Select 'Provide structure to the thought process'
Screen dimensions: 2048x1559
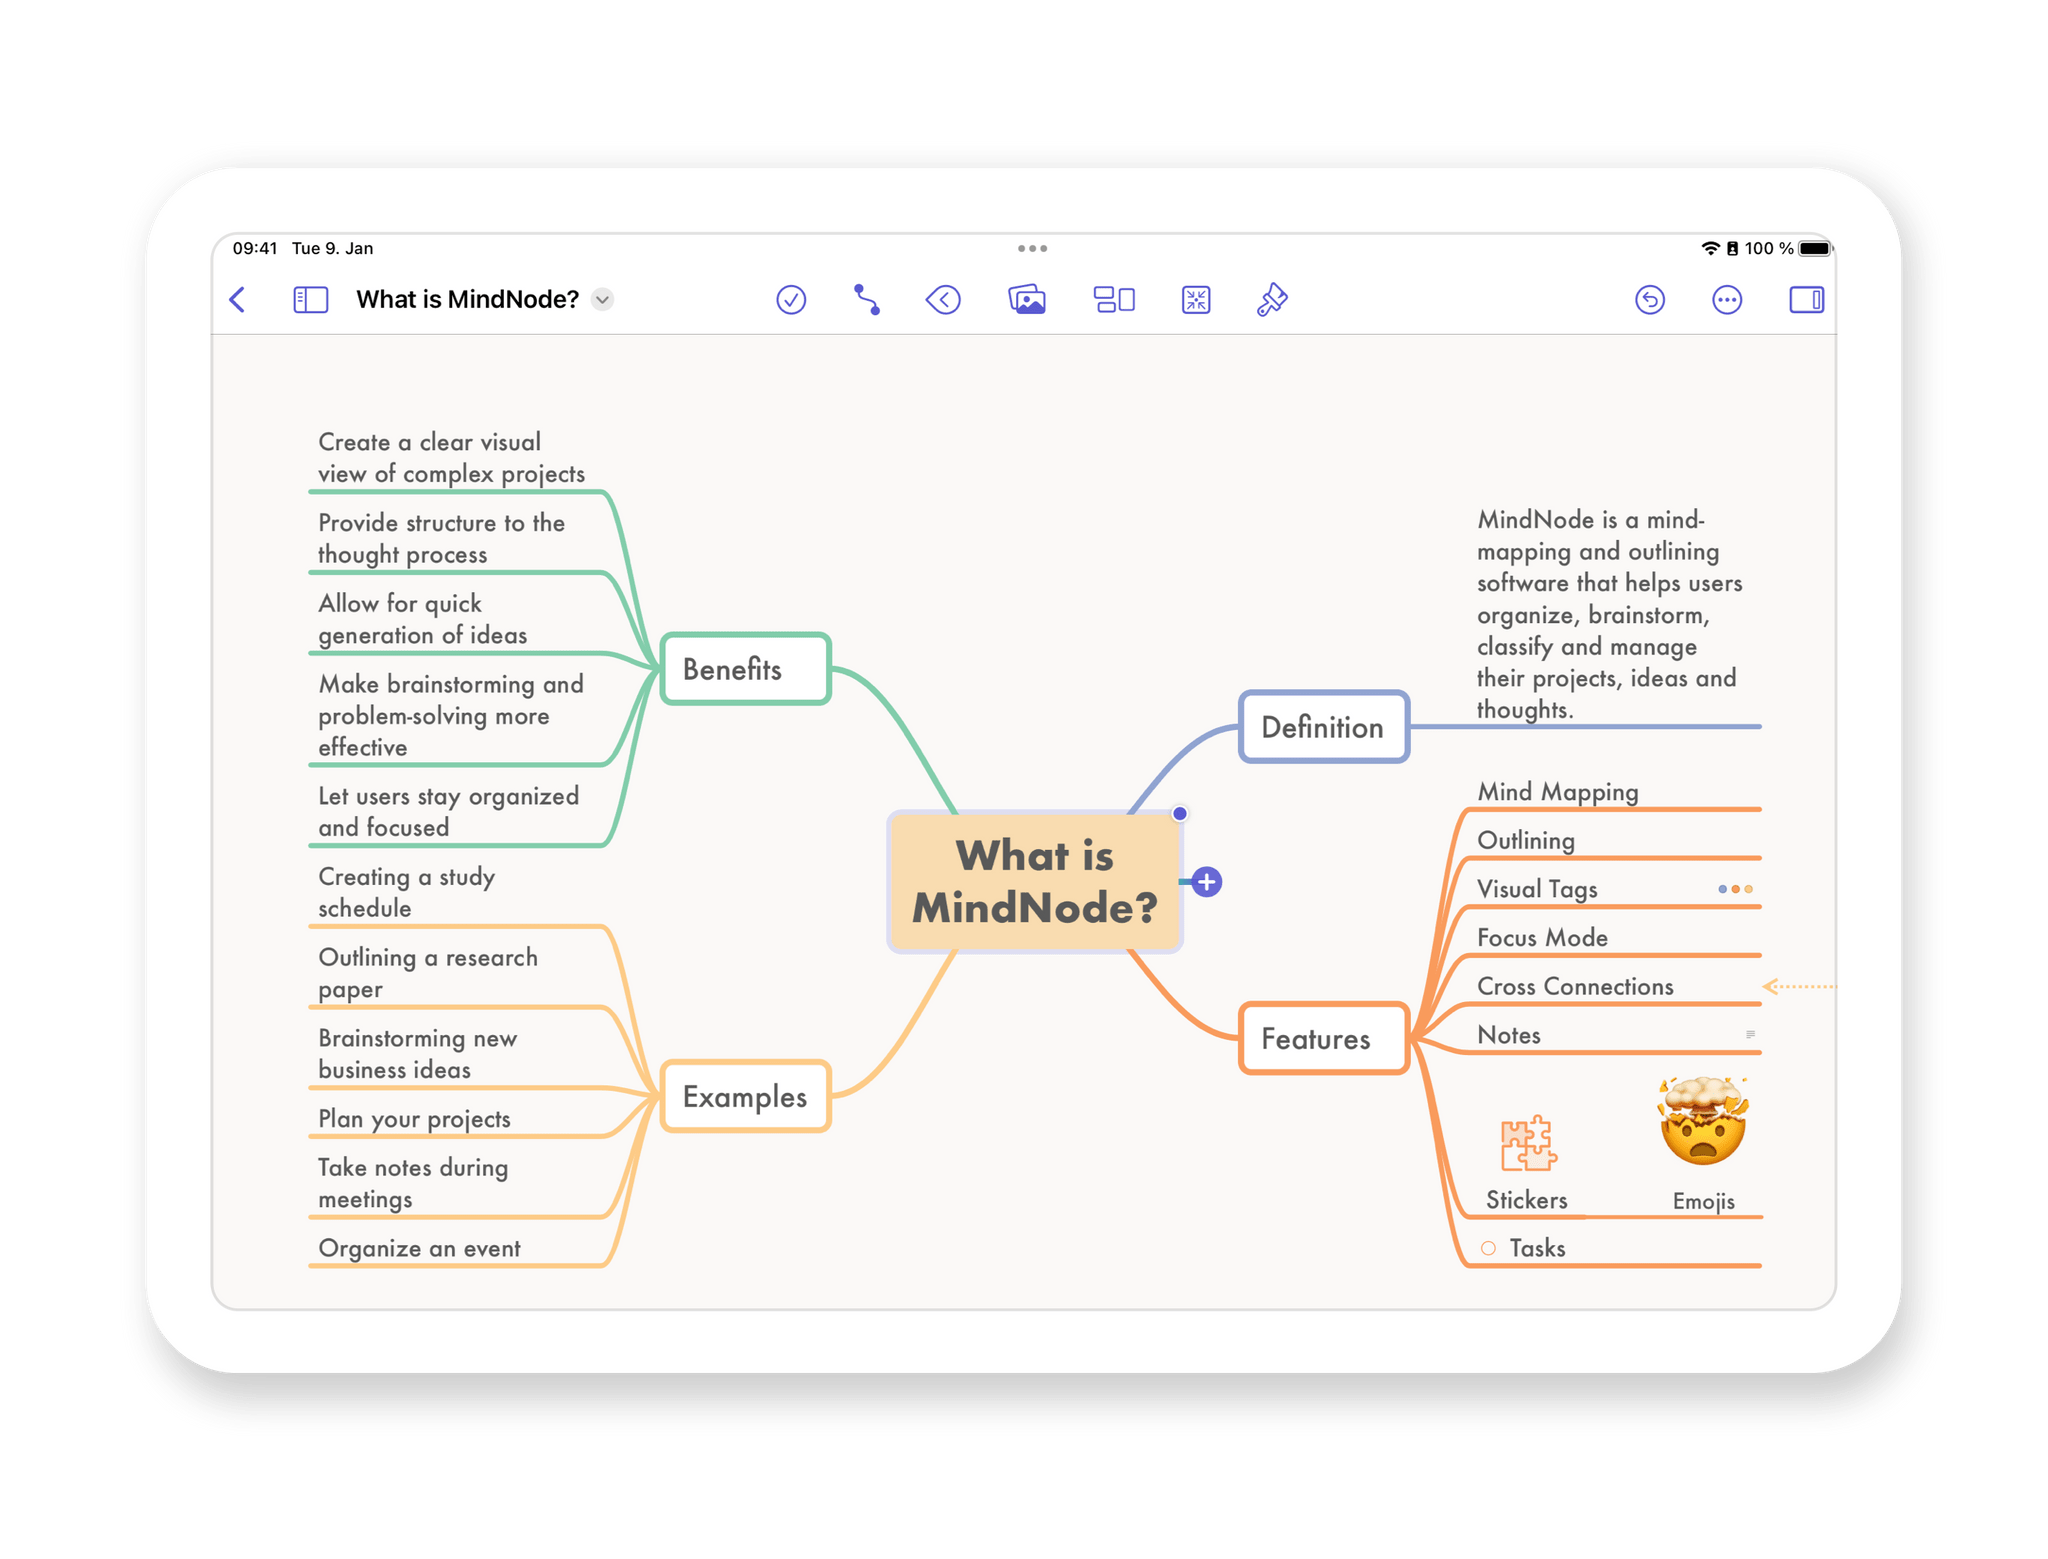click(x=442, y=538)
